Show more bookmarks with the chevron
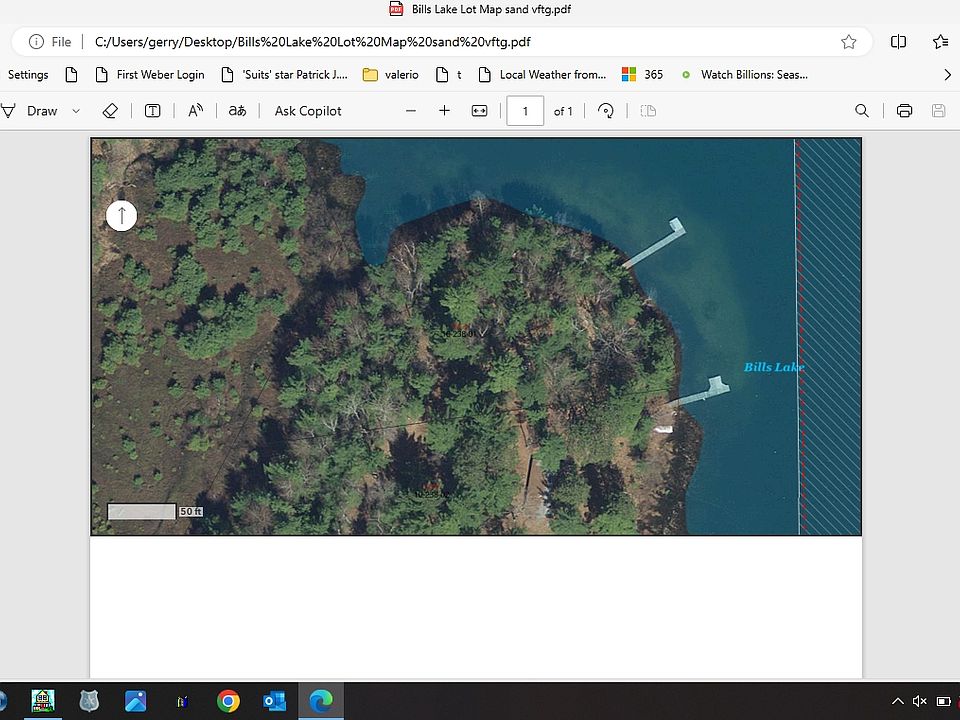 pyautogui.click(x=947, y=74)
